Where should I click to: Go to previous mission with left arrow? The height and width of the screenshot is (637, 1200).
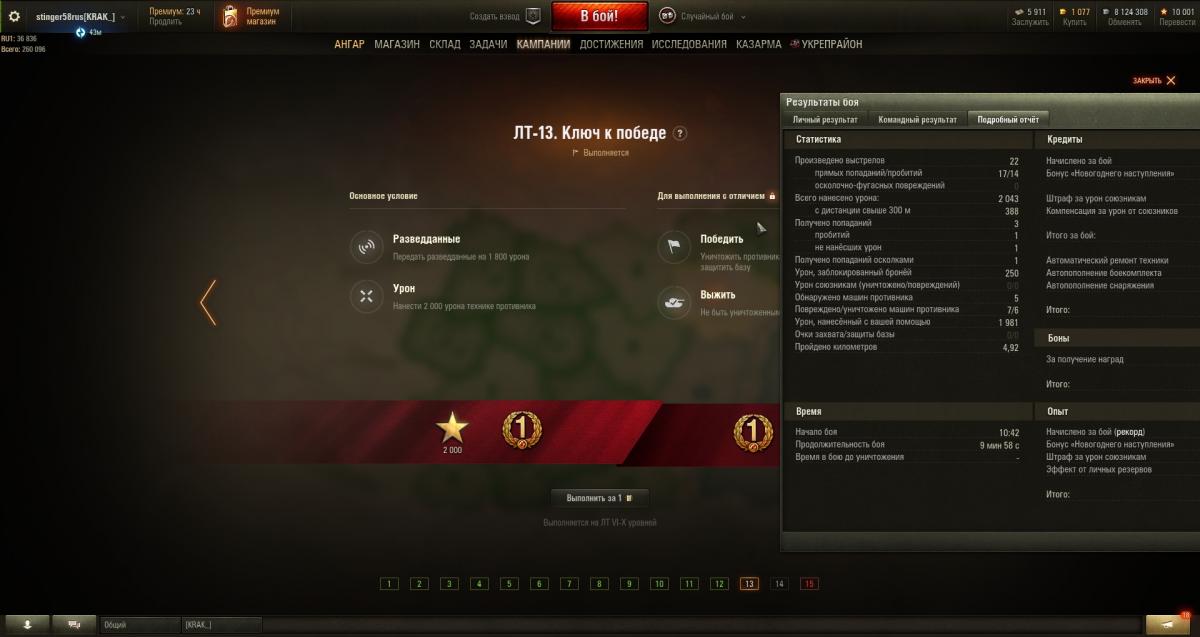click(x=208, y=302)
